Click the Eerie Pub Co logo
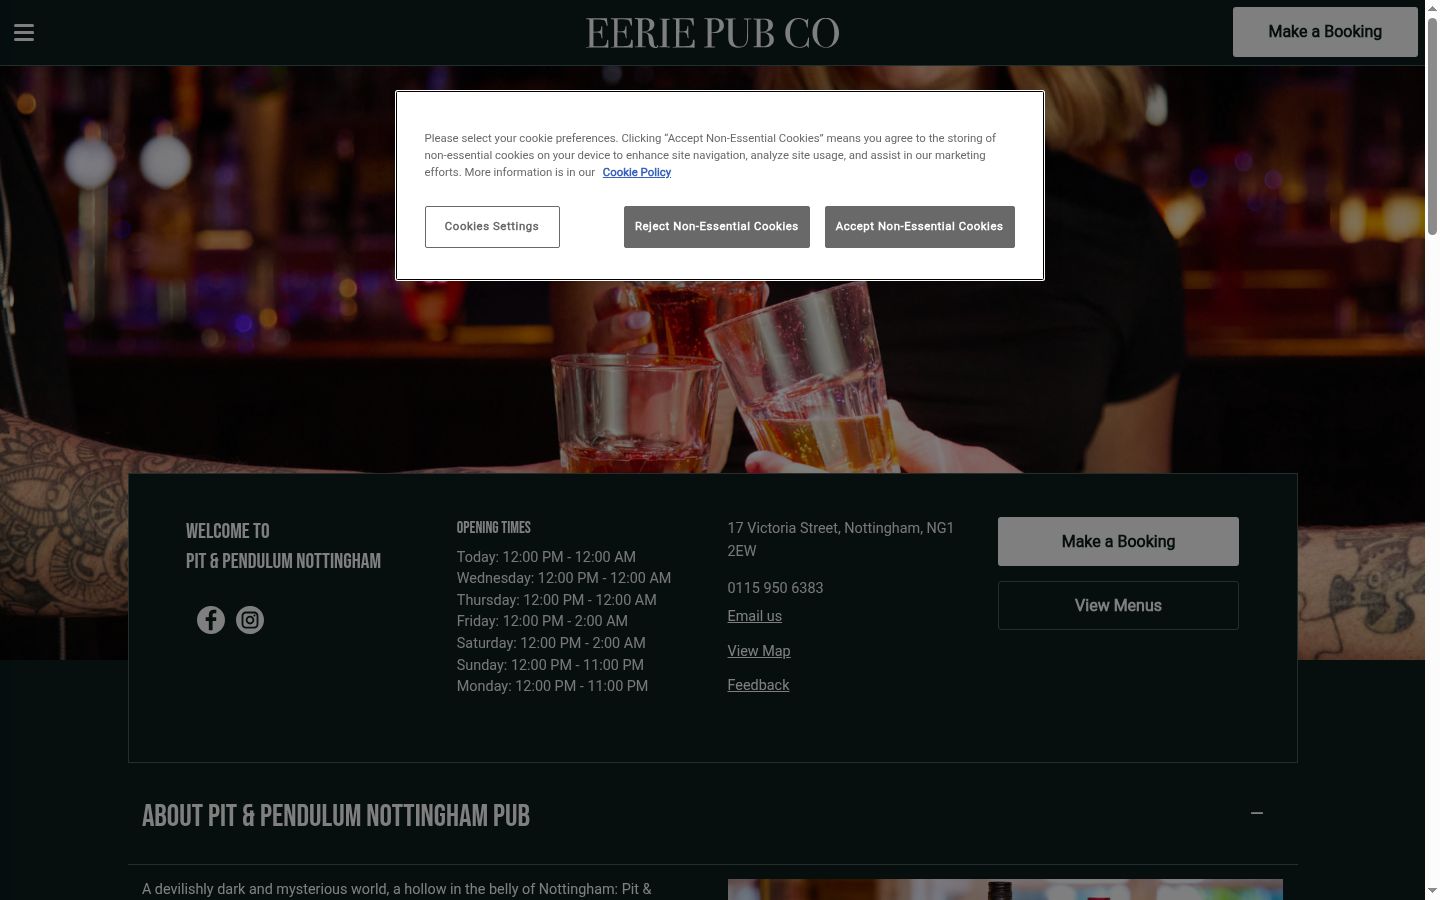1440x900 pixels. (713, 33)
